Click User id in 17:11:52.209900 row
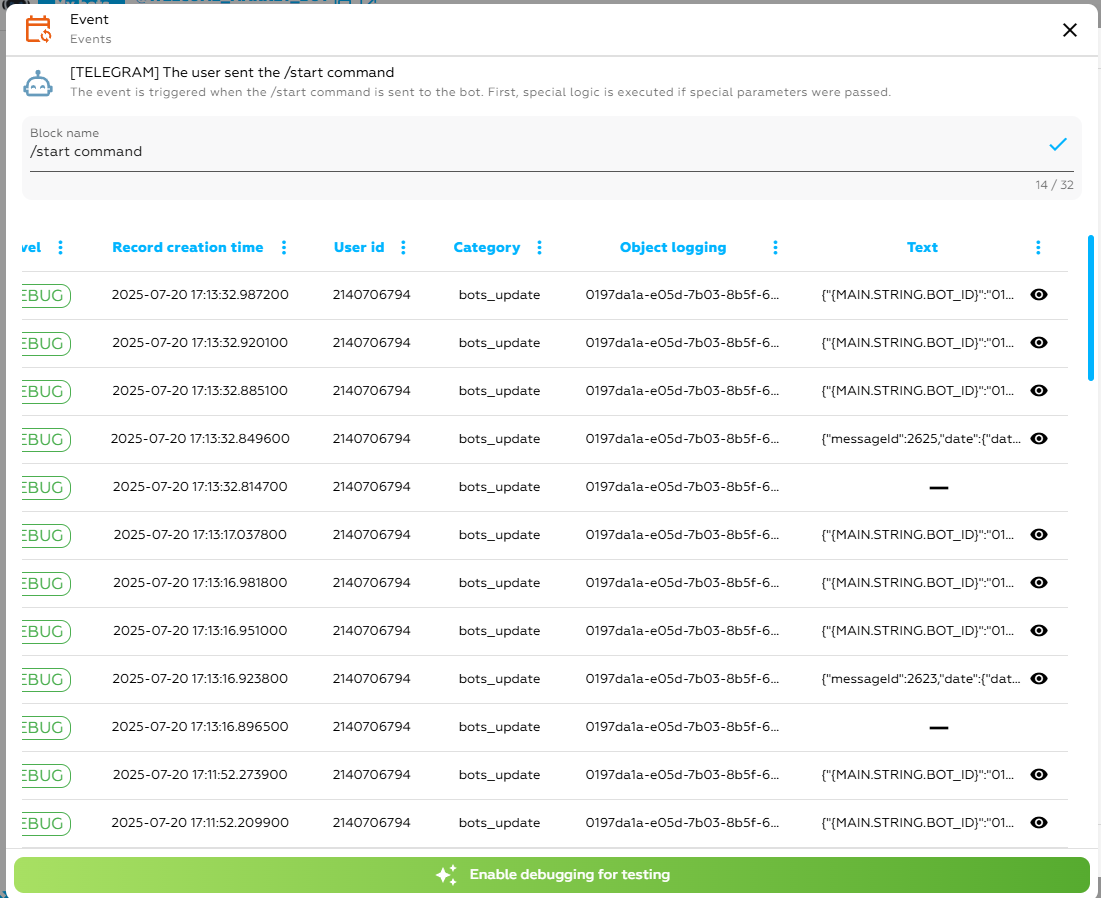Image resolution: width=1101 pixels, height=898 pixels. point(371,823)
